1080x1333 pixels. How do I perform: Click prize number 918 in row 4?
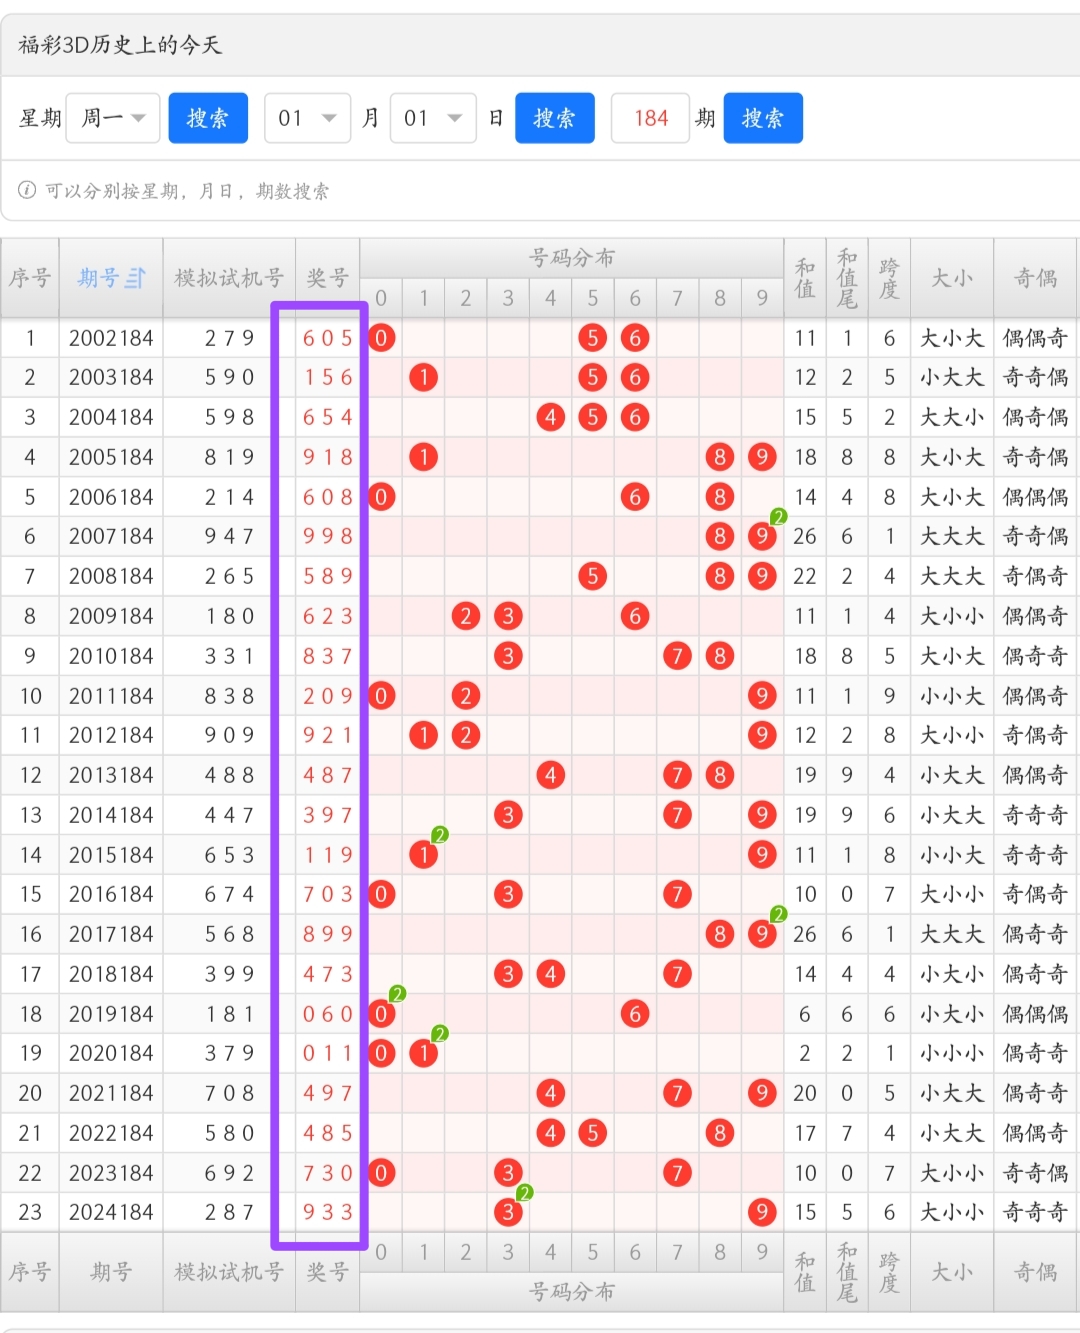pos(328,457)
